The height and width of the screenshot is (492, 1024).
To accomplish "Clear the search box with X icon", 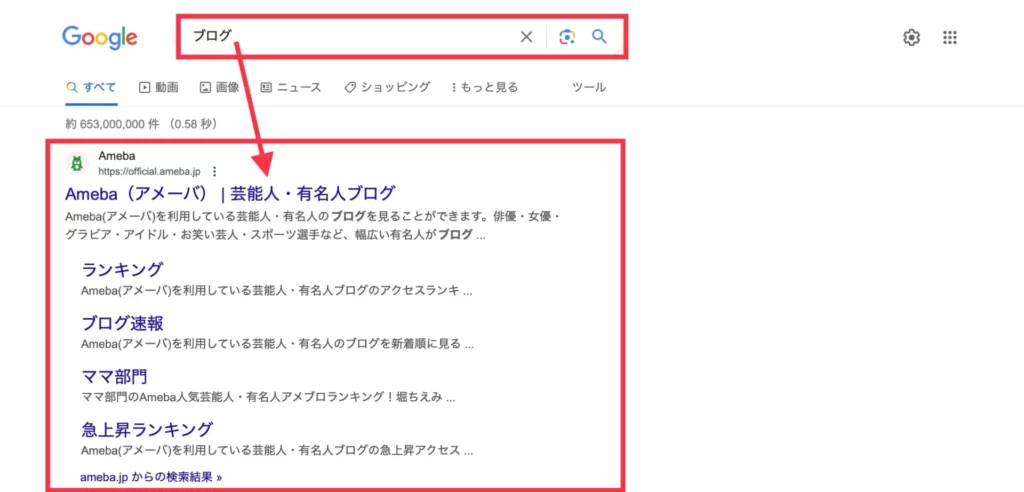I will click(x=526, y=37).
